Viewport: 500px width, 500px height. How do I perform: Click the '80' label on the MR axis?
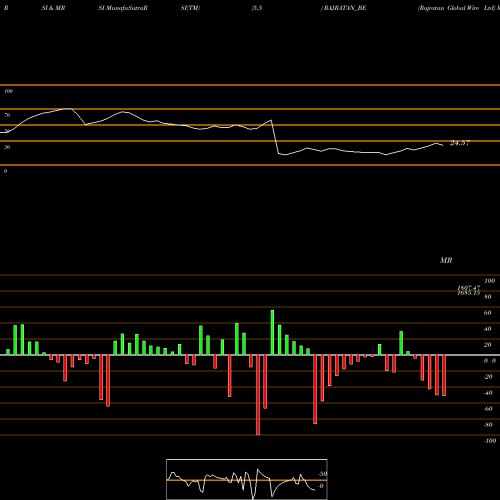pyautogui.click(x=488, y=297)
